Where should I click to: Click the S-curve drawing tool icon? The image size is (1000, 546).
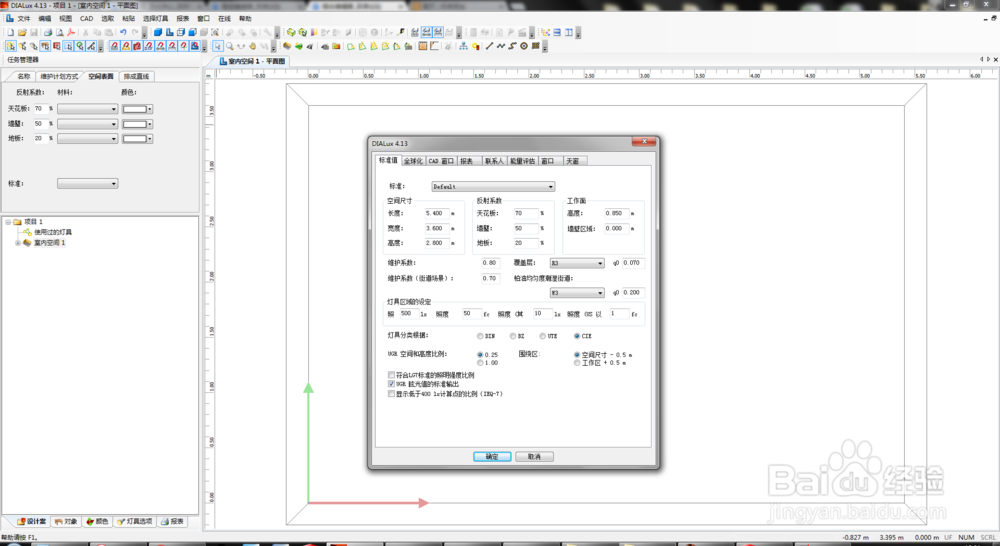[x=512, y=46]
